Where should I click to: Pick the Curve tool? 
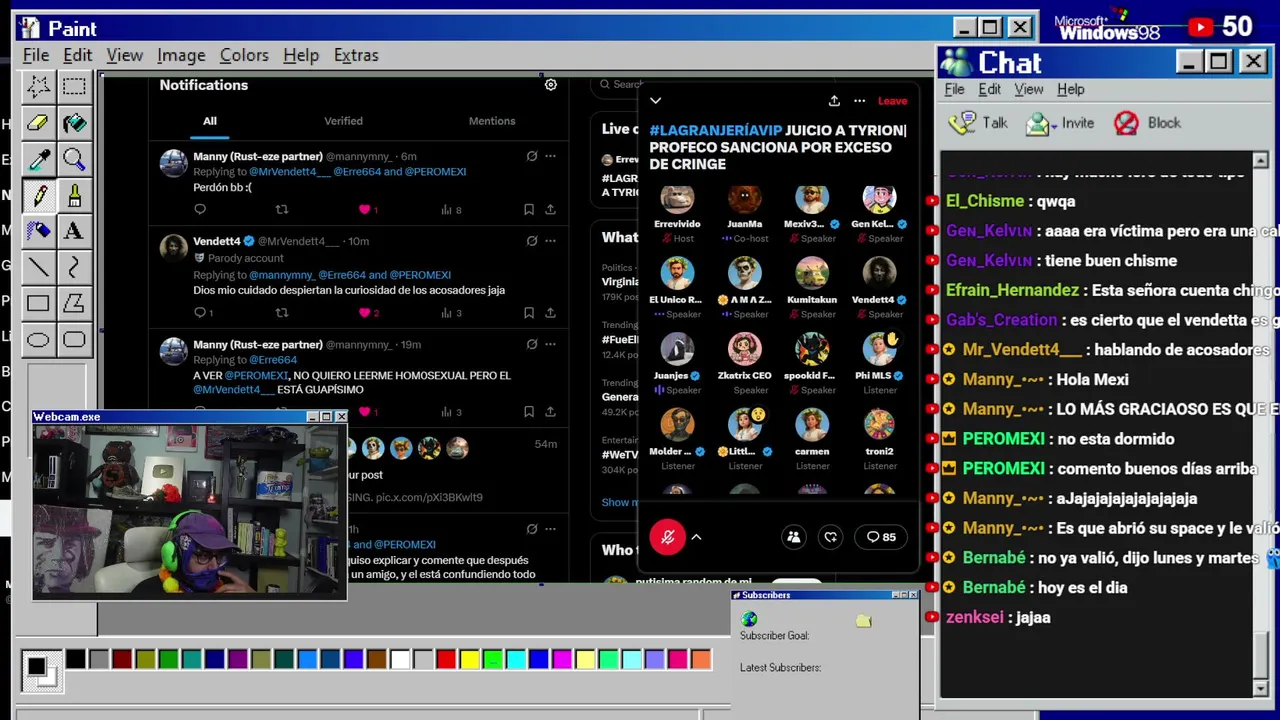click(x=74, y=266)
